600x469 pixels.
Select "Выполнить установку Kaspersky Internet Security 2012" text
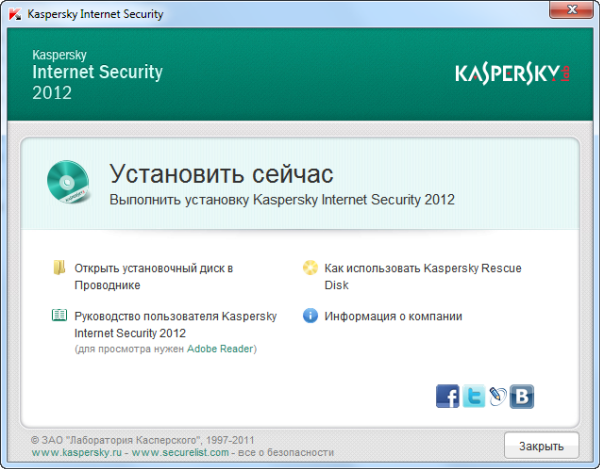(282, 200)
